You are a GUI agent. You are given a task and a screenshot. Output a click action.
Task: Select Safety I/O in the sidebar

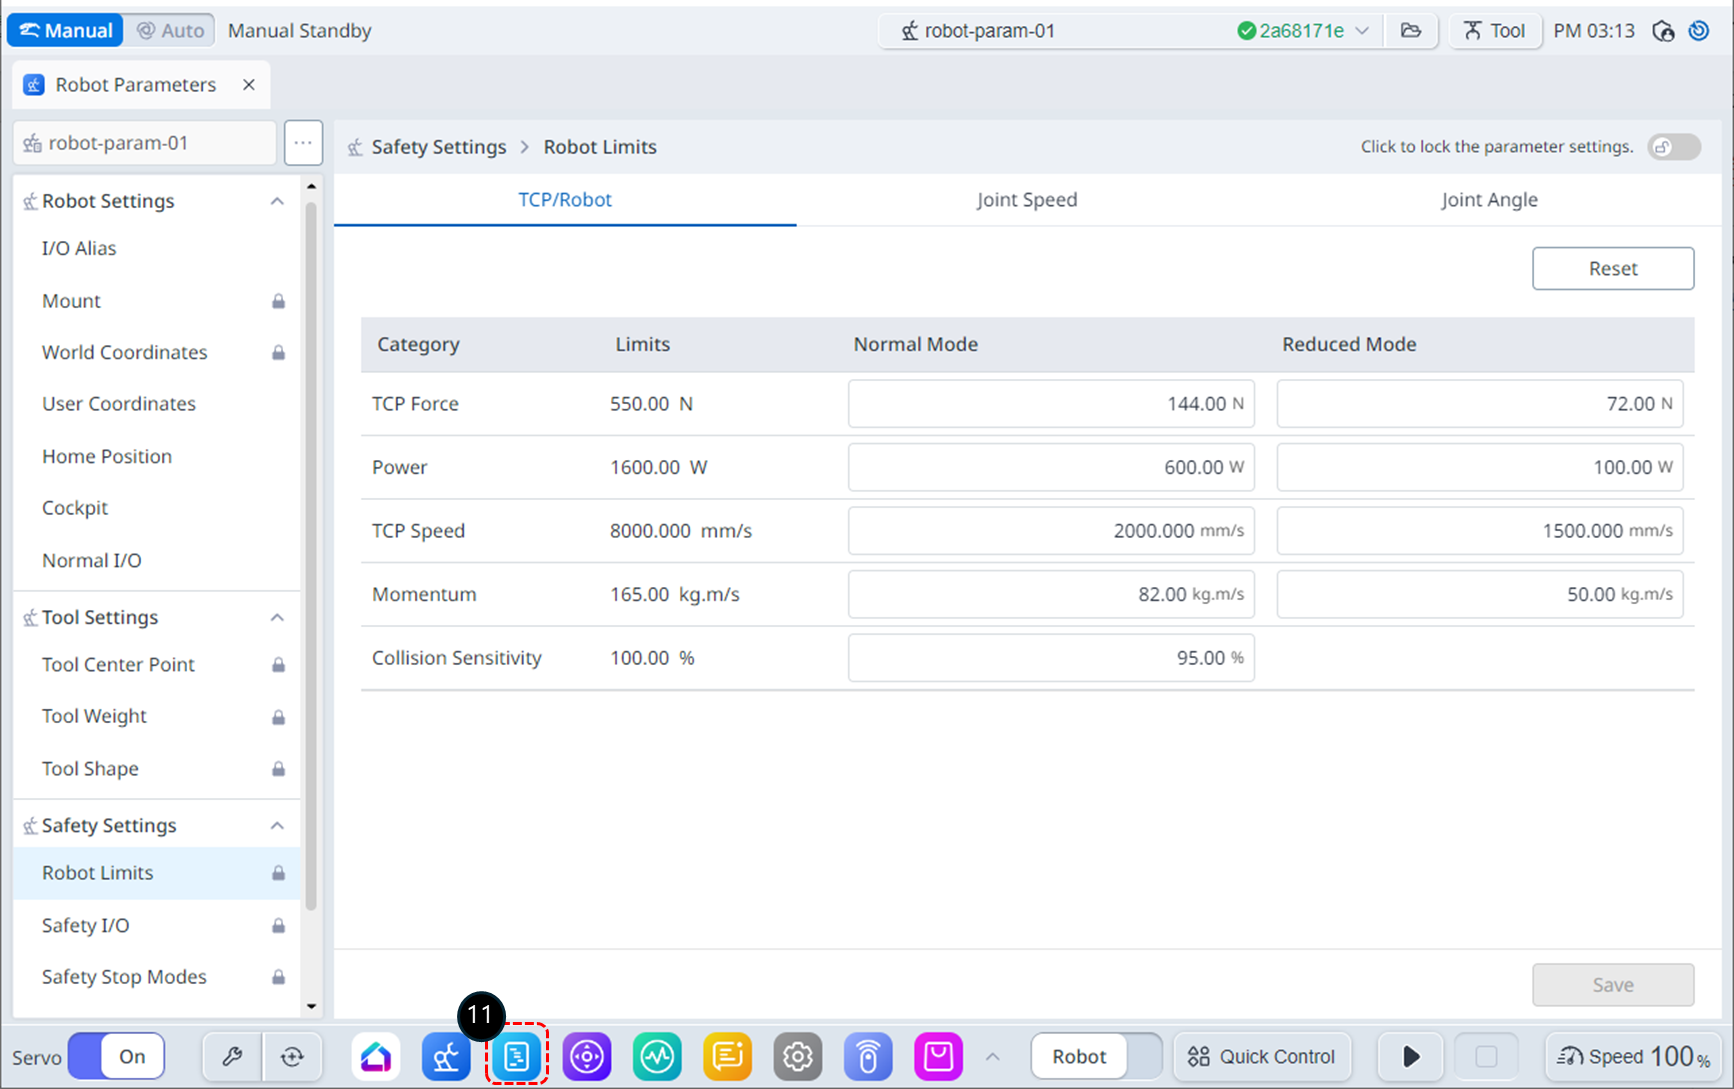pyautogui.click(x=86, y=925)
